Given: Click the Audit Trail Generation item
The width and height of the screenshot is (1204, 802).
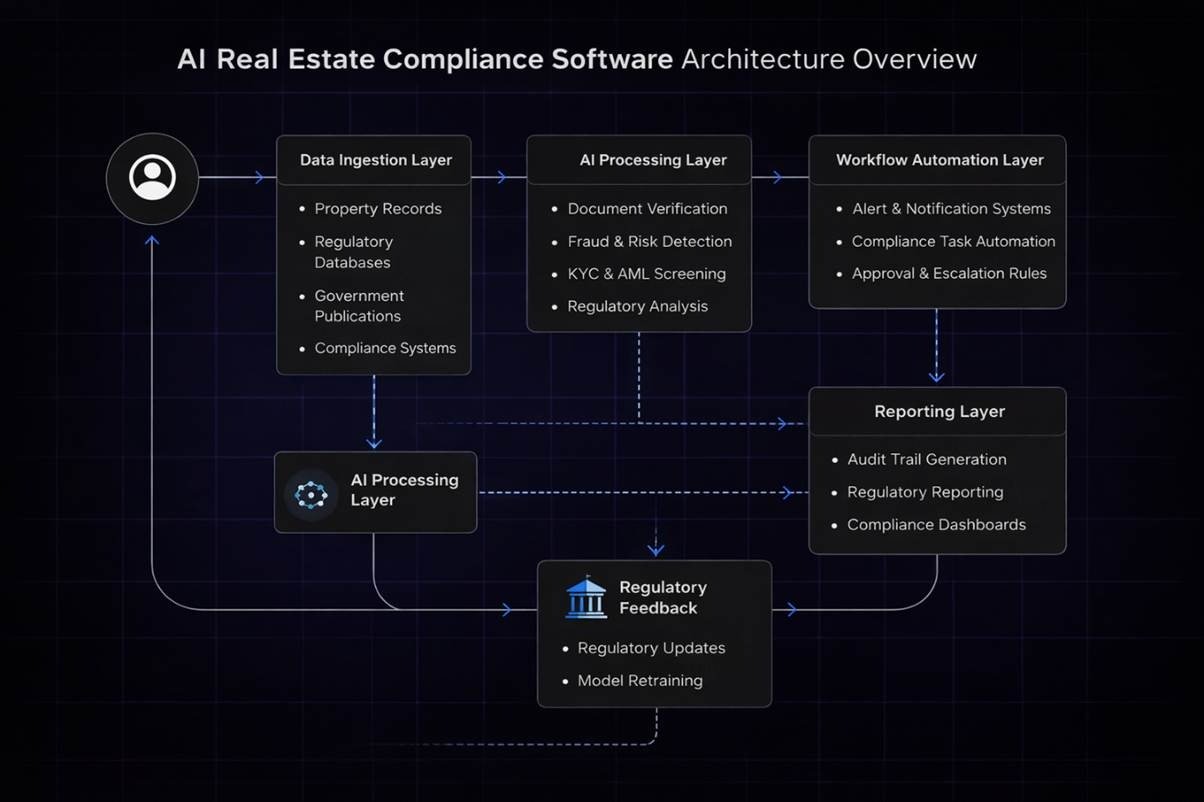Looking at the screenshot, I should pyautogui.click(x=926, y=459).
